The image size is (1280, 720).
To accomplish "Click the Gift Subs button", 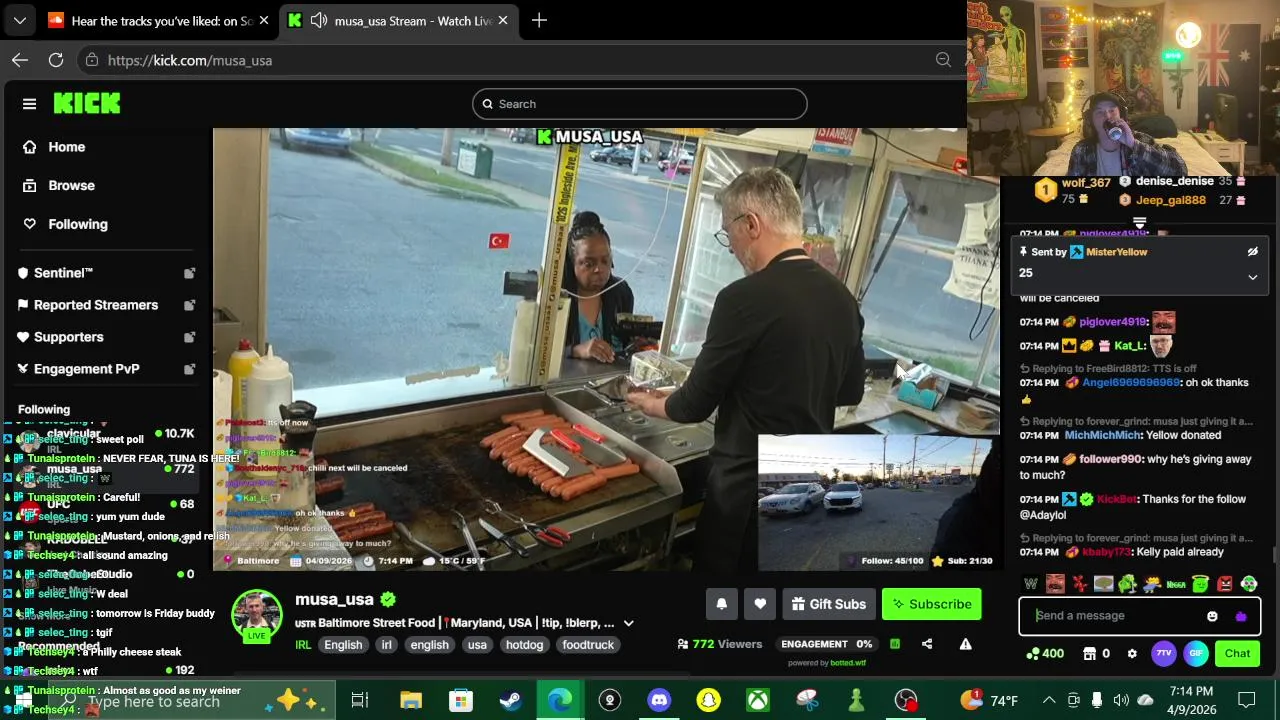I will [828, 604].
